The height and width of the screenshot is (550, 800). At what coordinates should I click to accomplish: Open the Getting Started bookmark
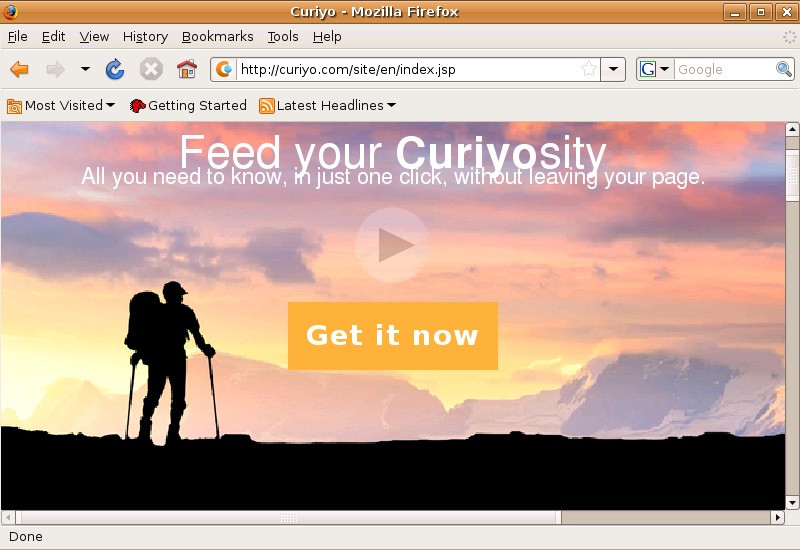pos(188,106)
